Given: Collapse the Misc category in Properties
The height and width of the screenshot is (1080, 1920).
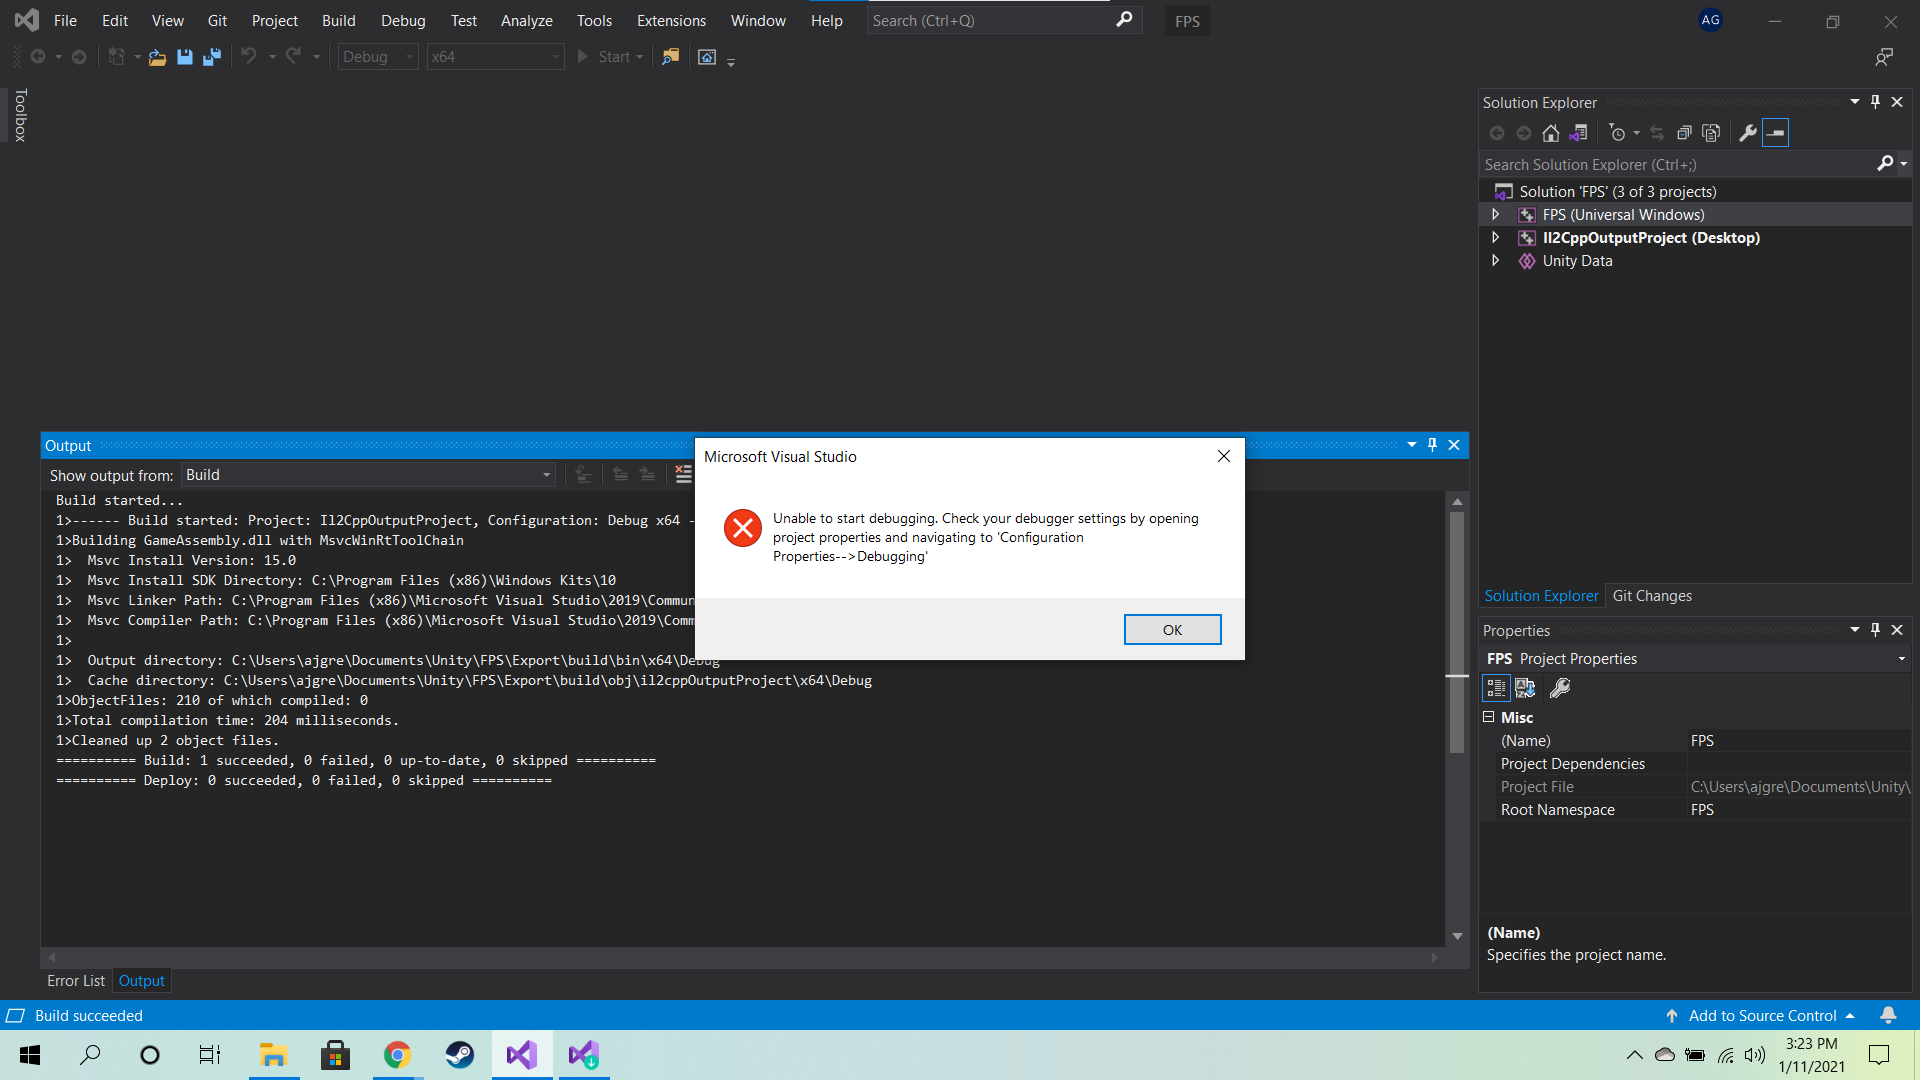Looking at the screenshot, I should (1488, 717).
